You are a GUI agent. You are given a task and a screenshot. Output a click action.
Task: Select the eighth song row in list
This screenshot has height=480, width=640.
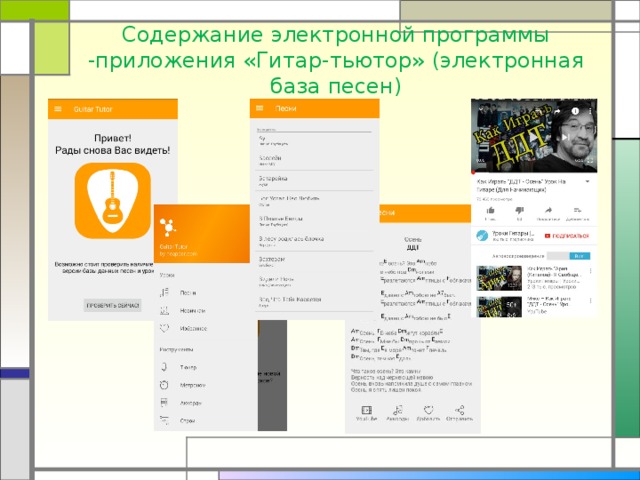[x=314, y=282]
